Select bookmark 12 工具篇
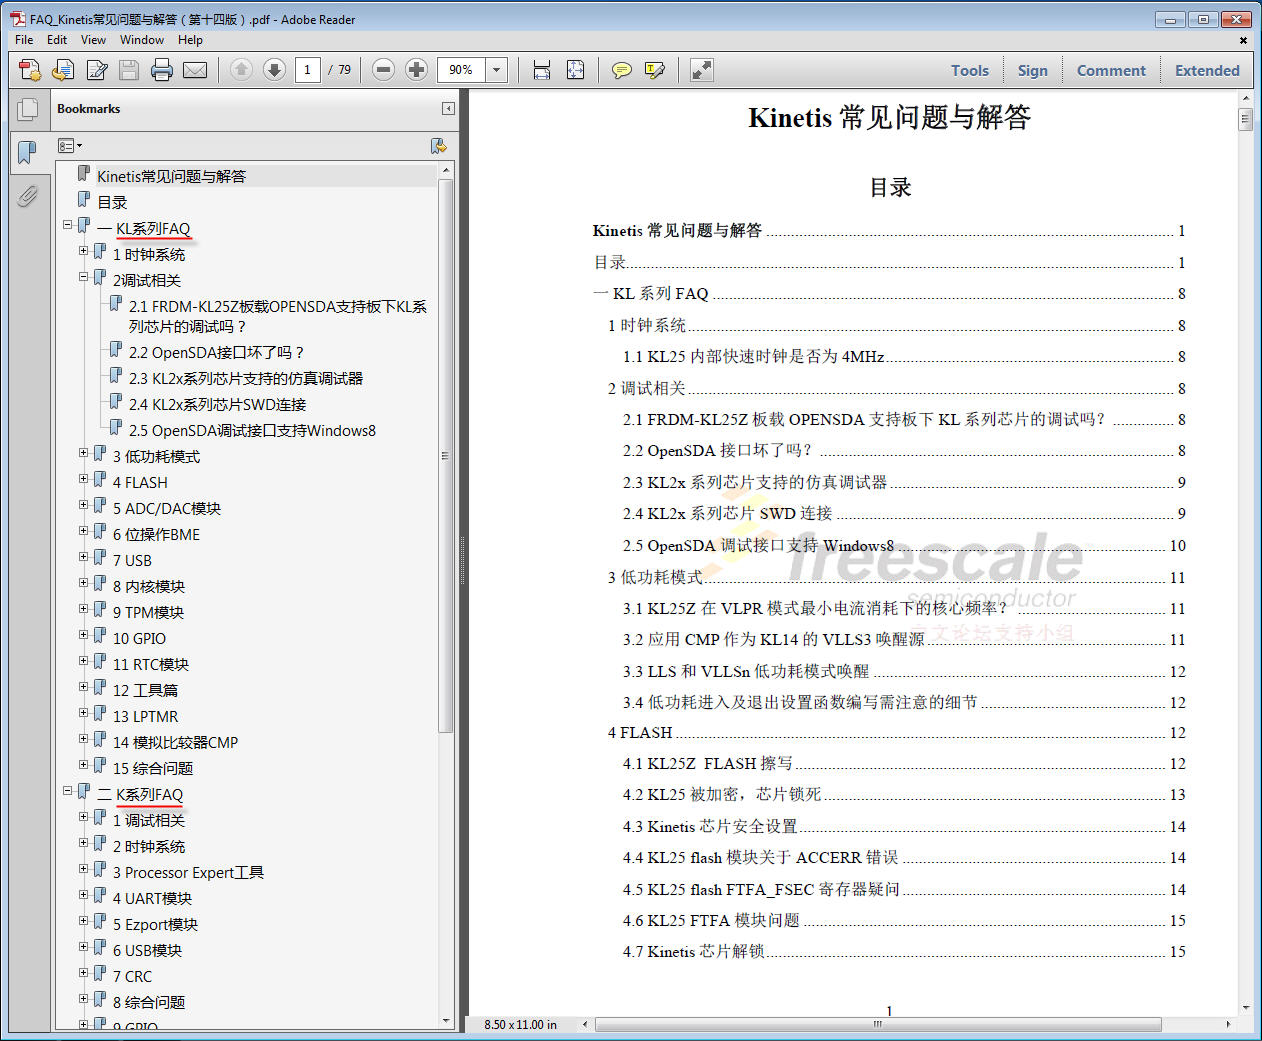Viewport: 1262px width, 1041px height. click(145, 691)
